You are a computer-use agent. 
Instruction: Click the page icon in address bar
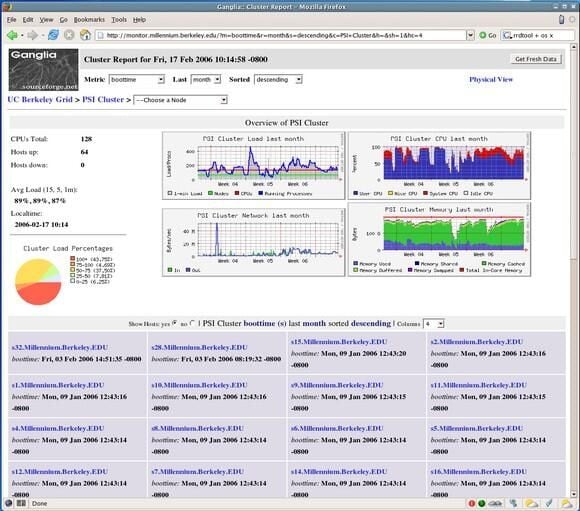coord(101,36)
